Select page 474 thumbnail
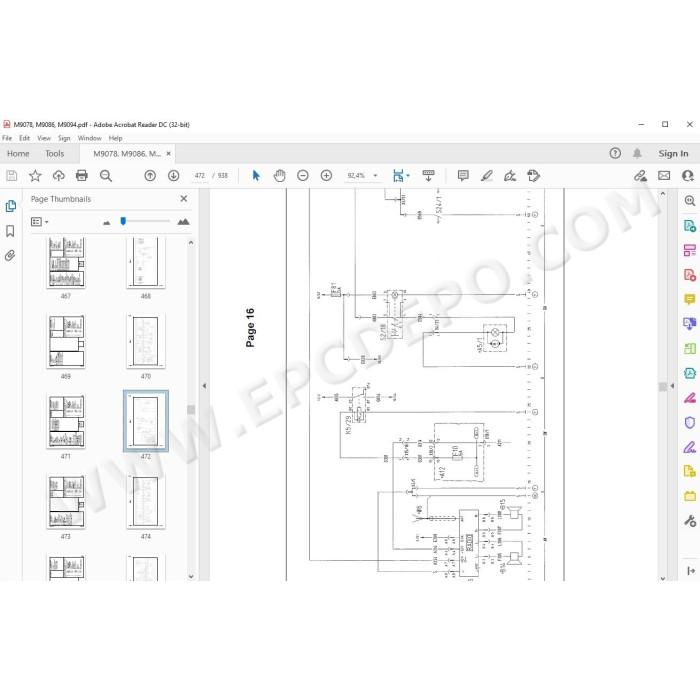 [146, 502]
